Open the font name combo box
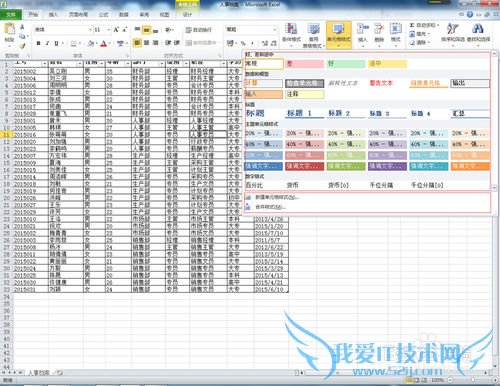The height and width of the screenshot is (386, 500). (x=63, y=30)
